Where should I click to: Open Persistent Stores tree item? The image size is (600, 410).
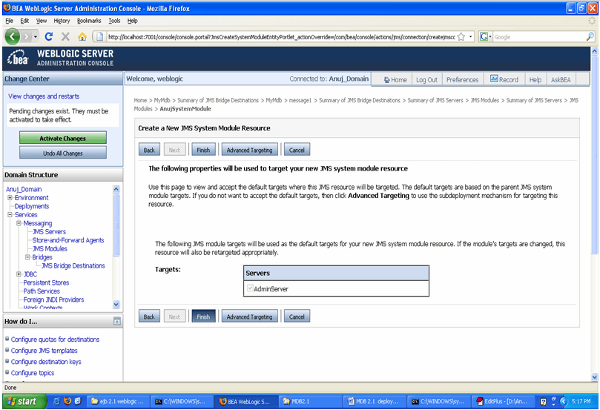pos(46,283)
